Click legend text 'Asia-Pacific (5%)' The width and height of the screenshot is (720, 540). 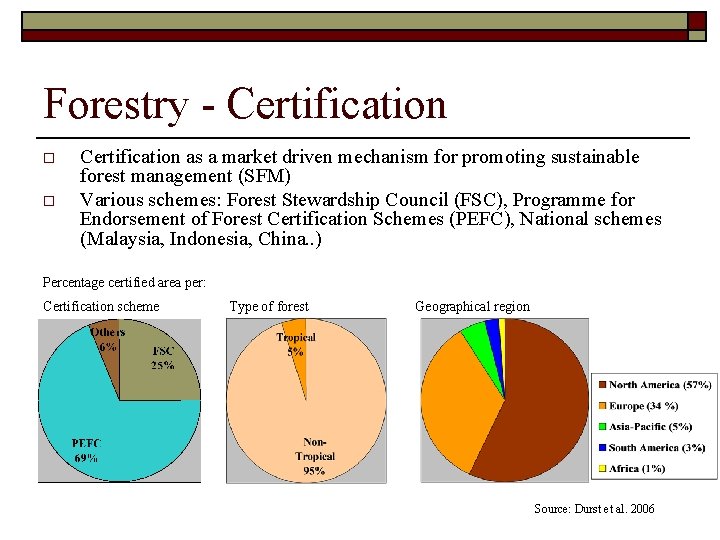pyautogui.click(x=650, y=427)
